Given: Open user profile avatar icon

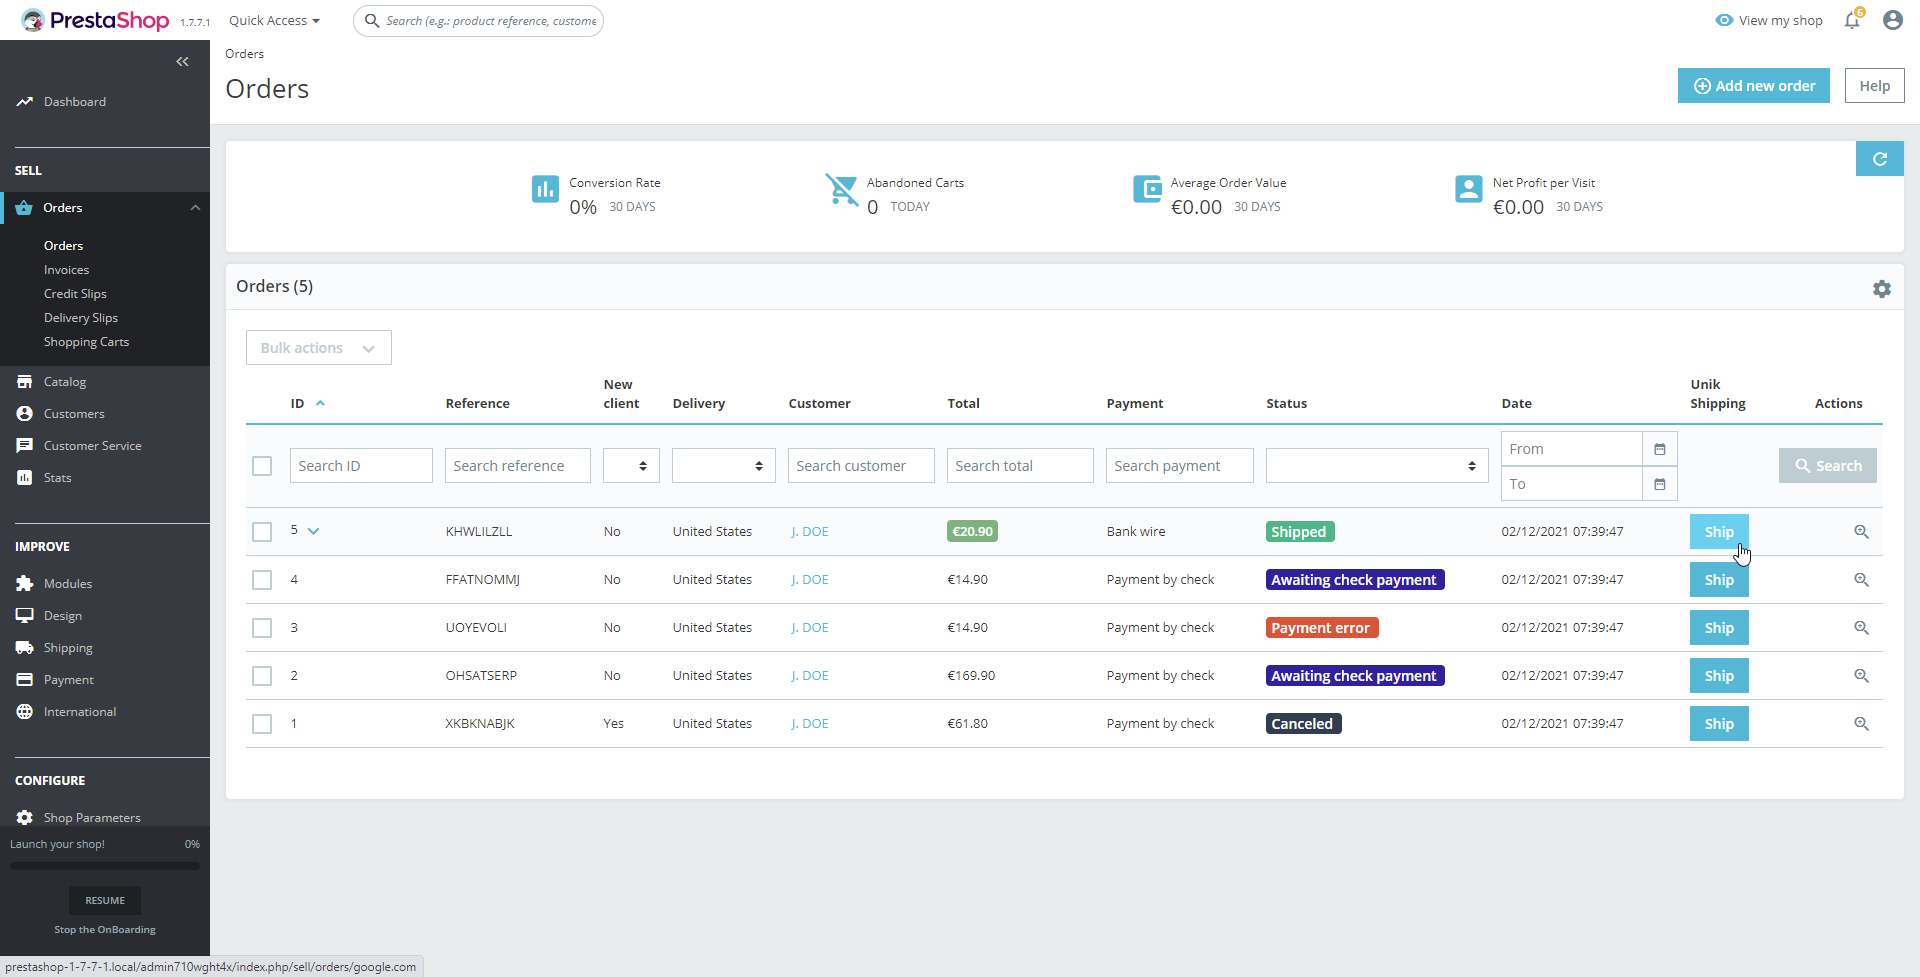Looking at the screenshot, I should (1892, 20).
